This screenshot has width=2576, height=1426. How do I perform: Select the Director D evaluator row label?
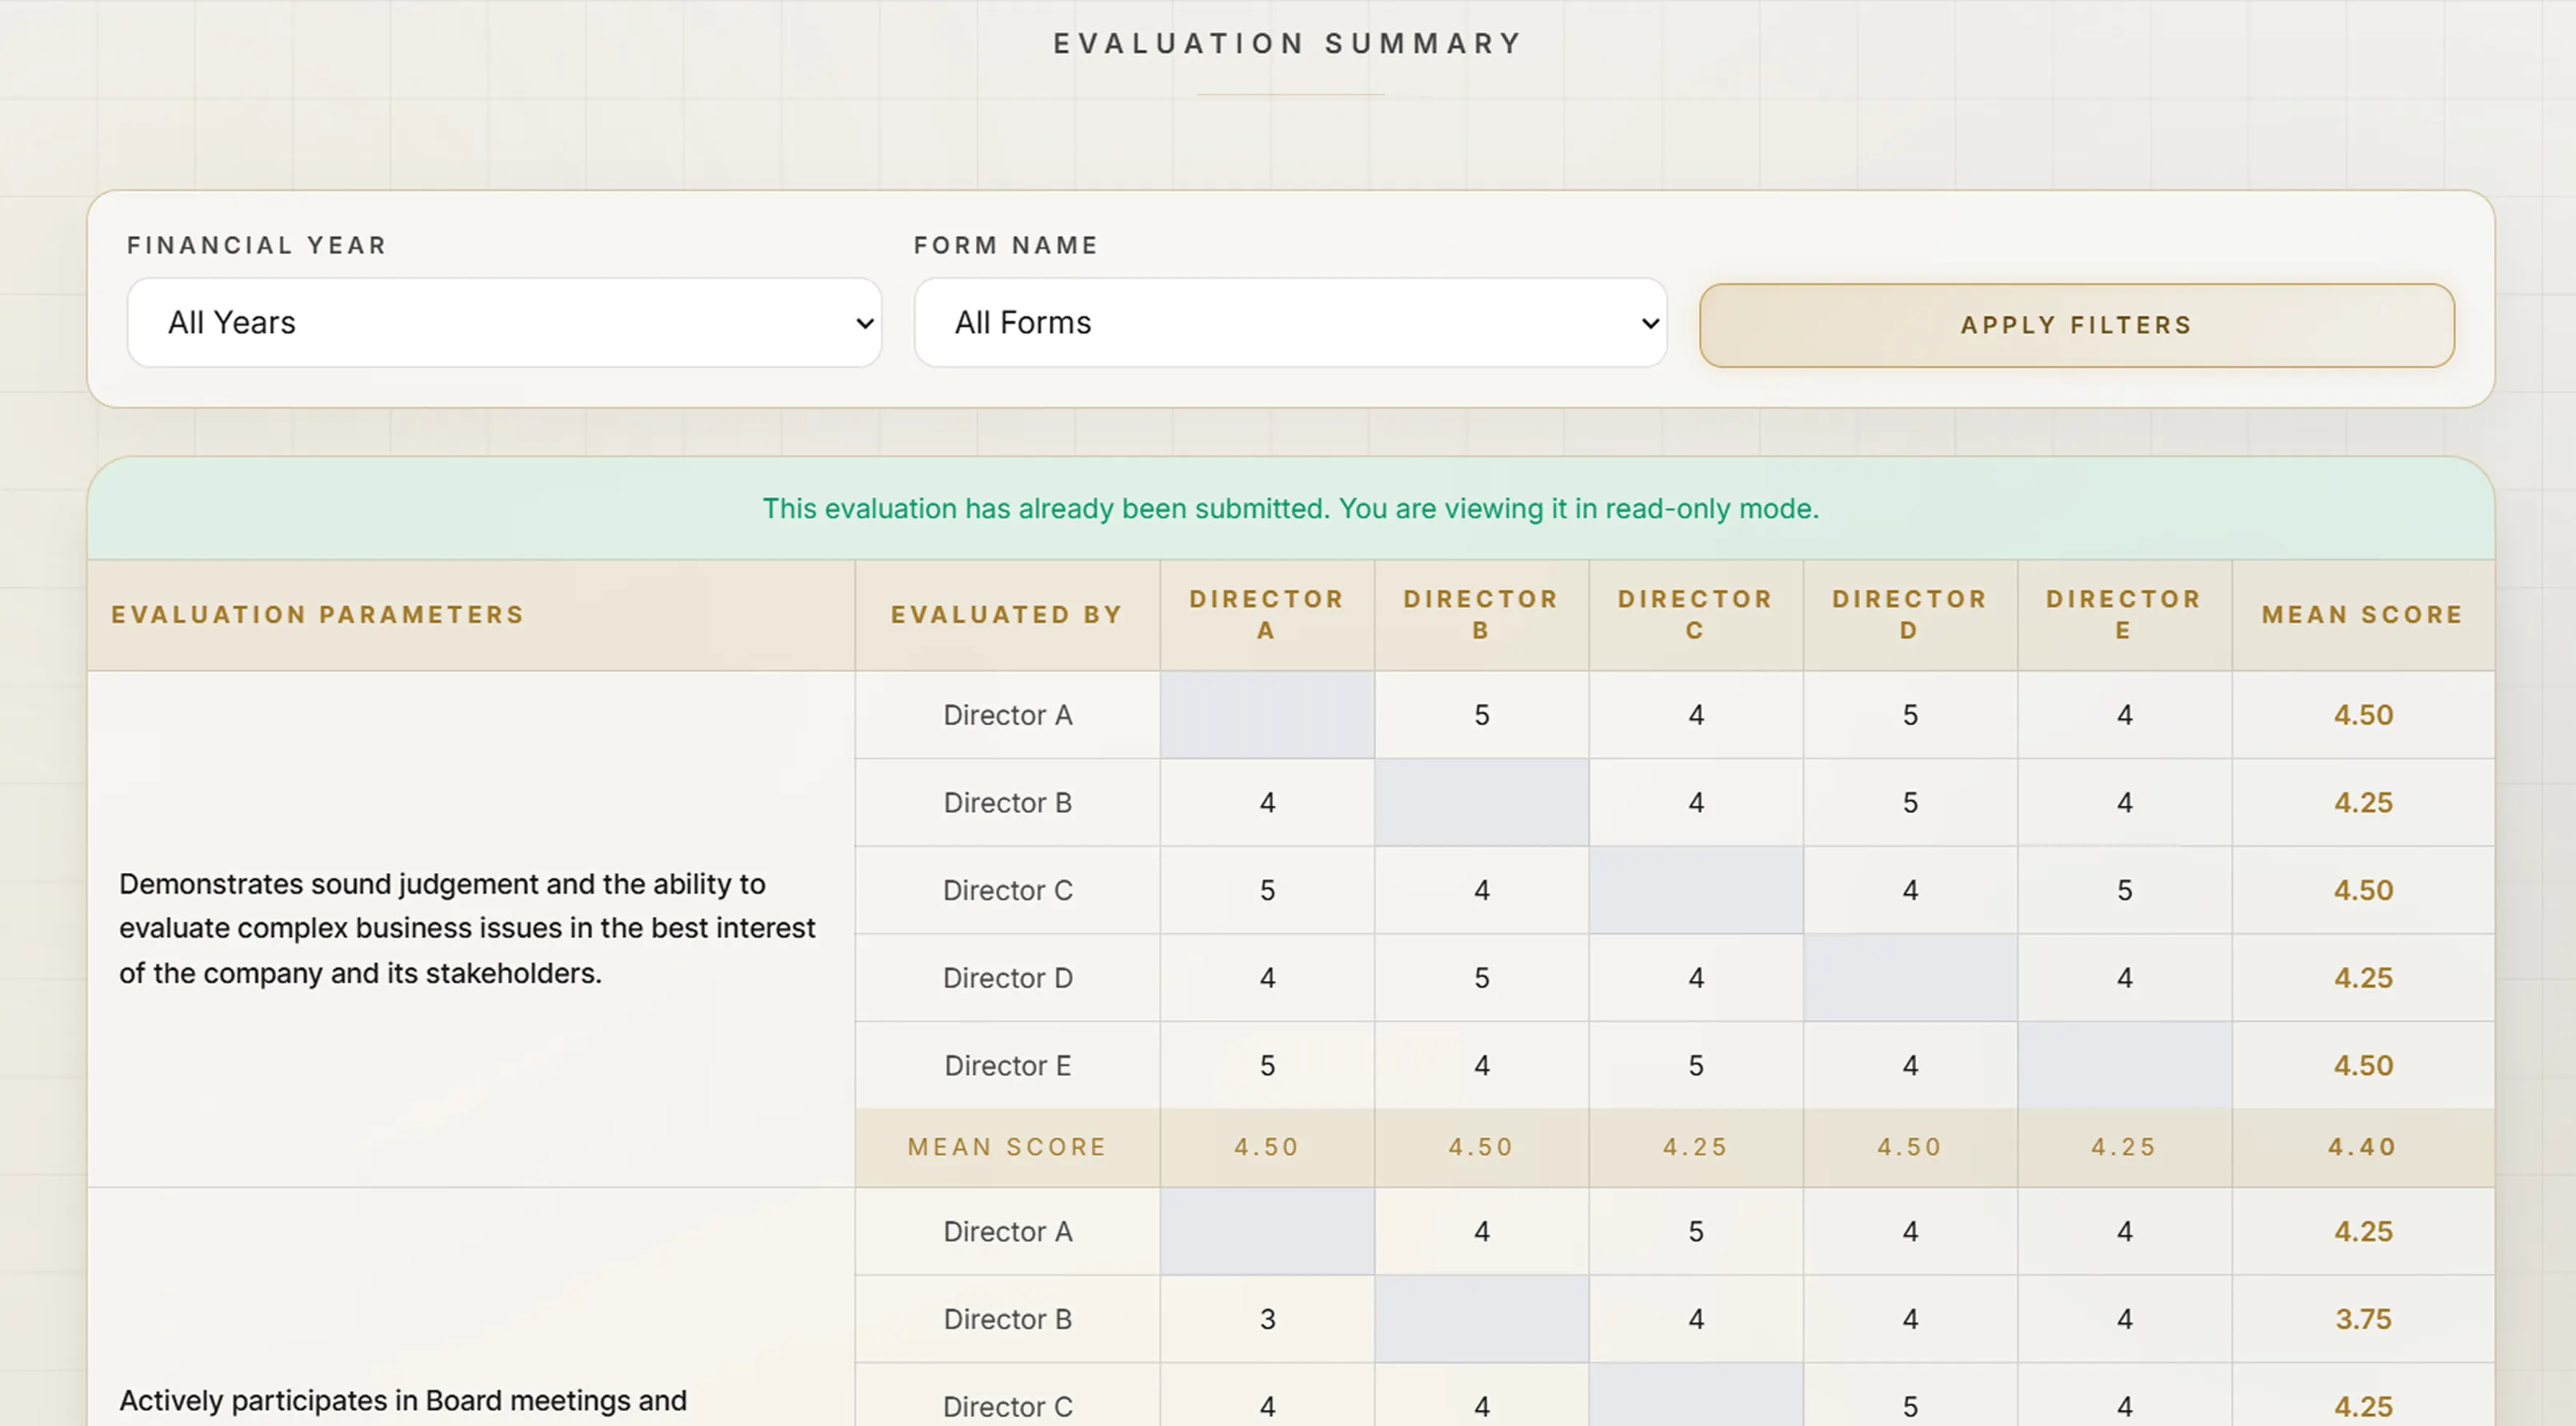(x=1007, y=978)
